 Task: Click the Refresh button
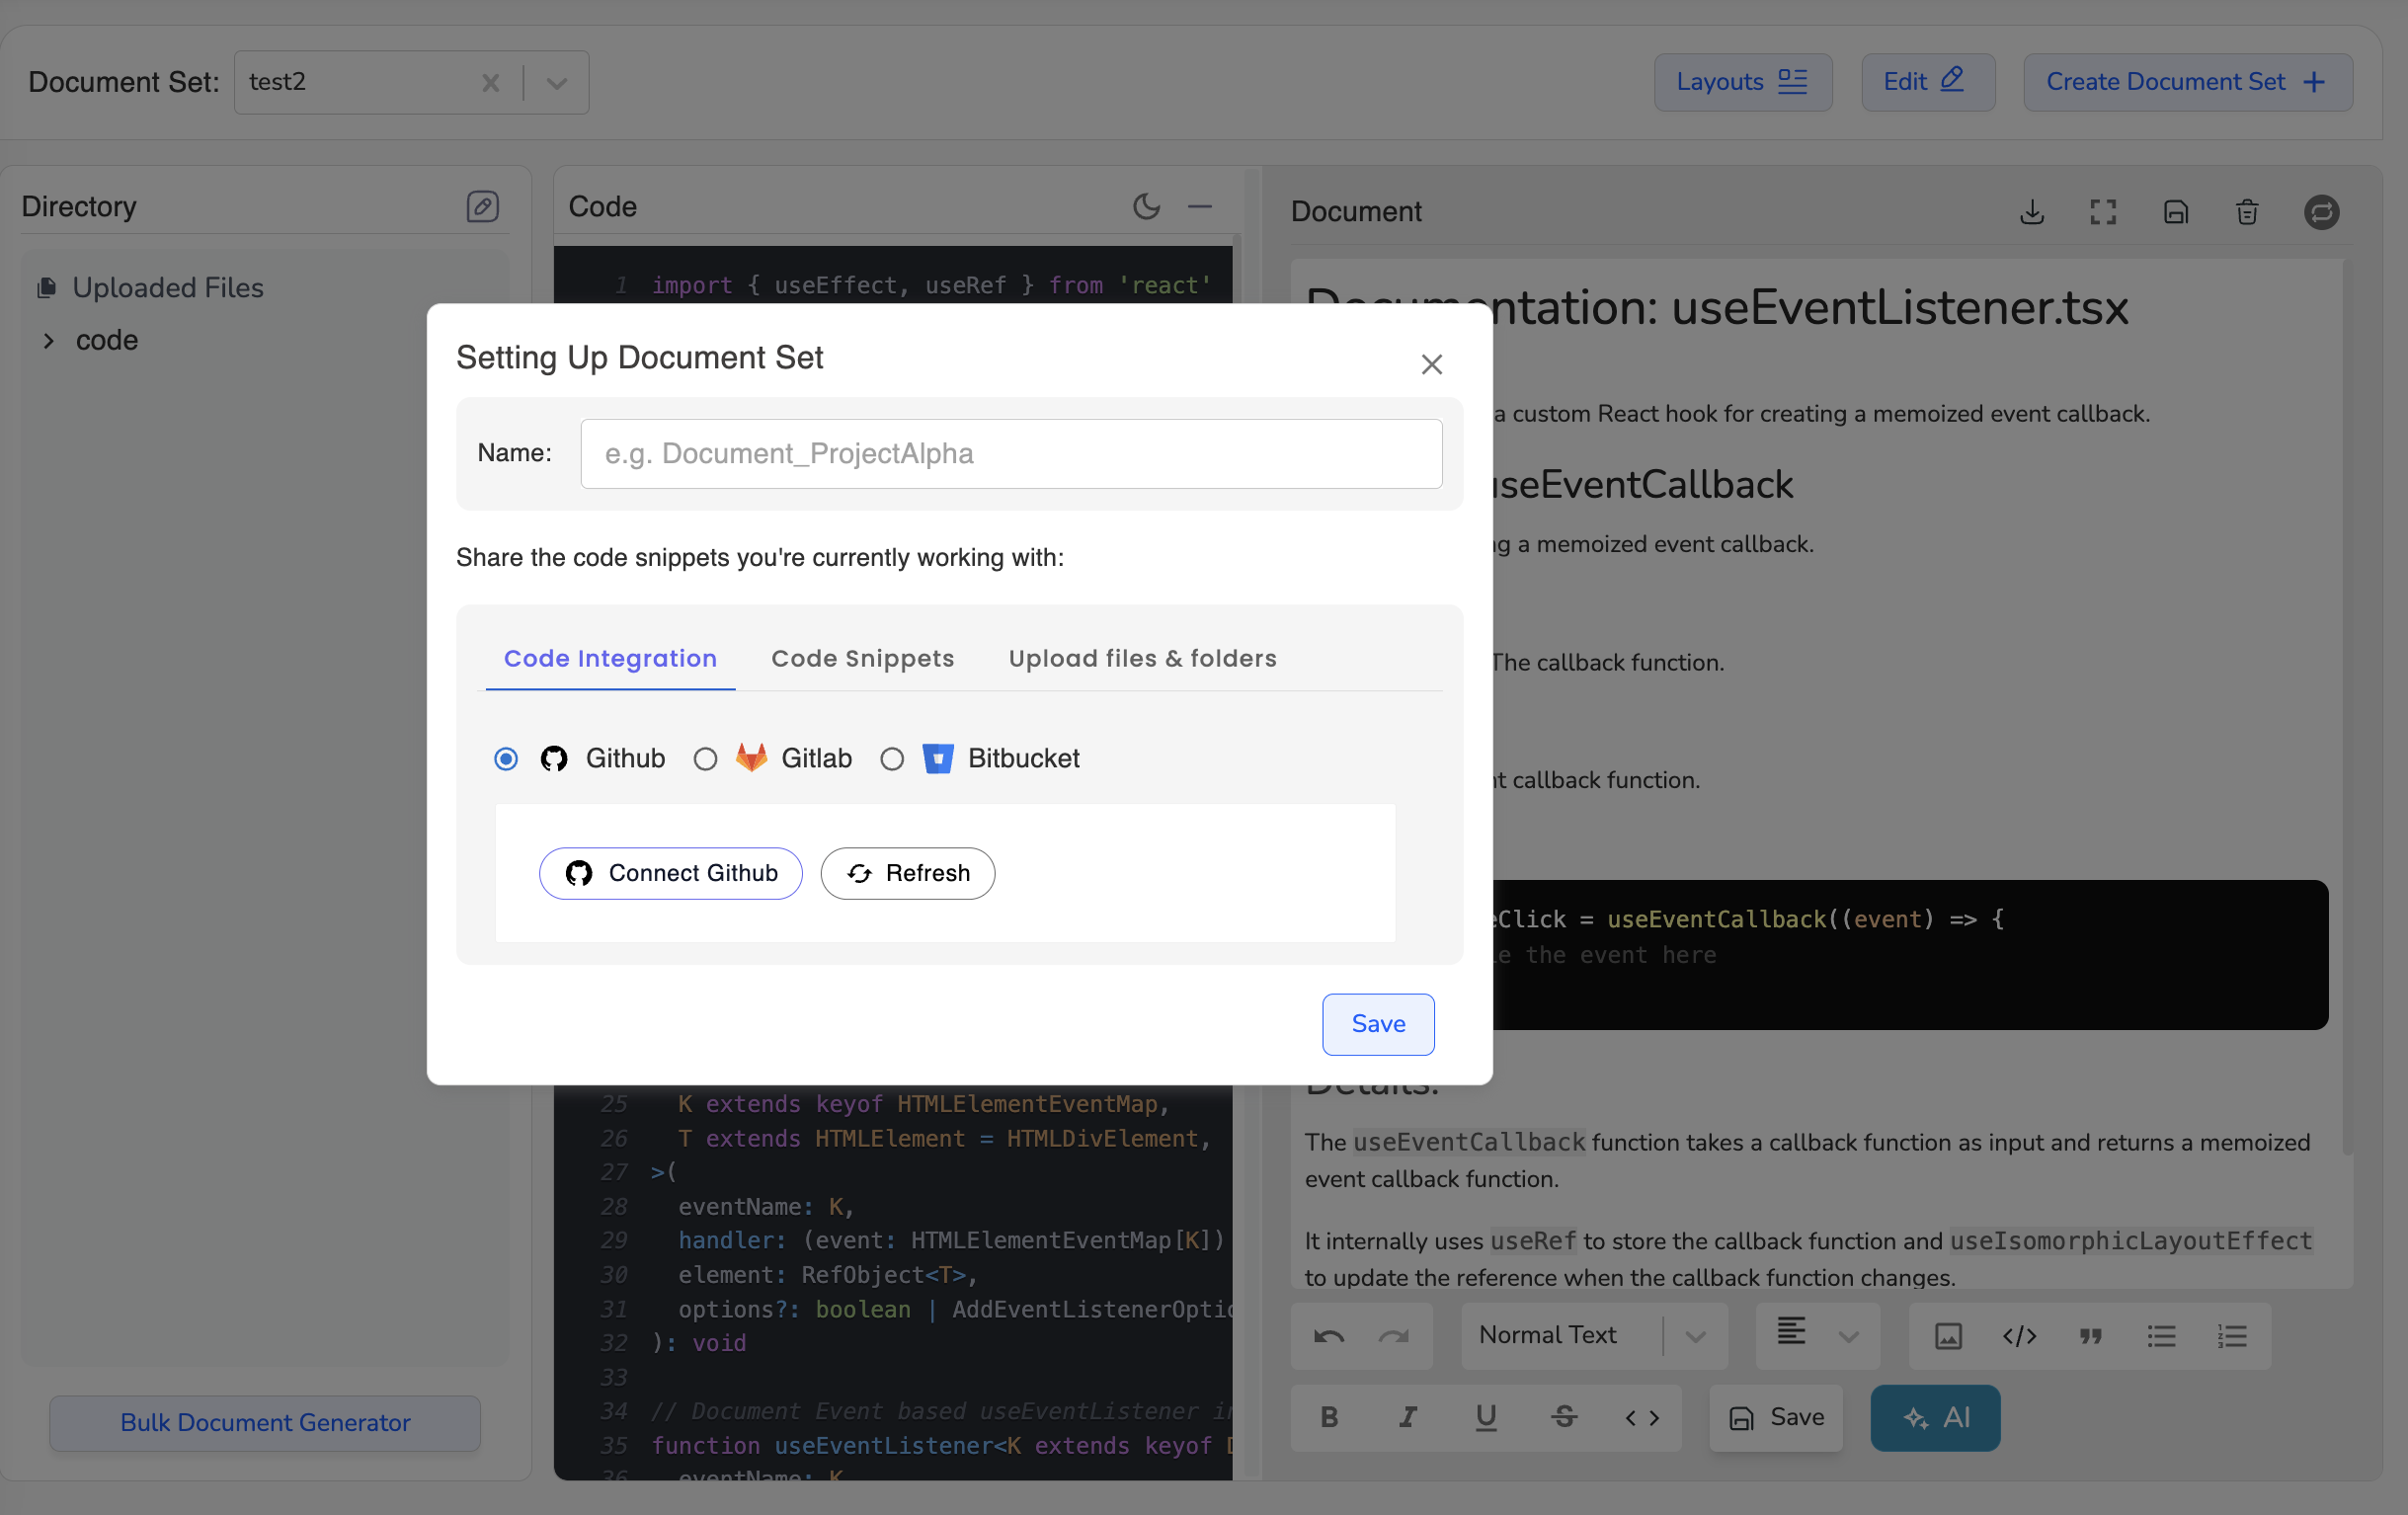[907, 873]
